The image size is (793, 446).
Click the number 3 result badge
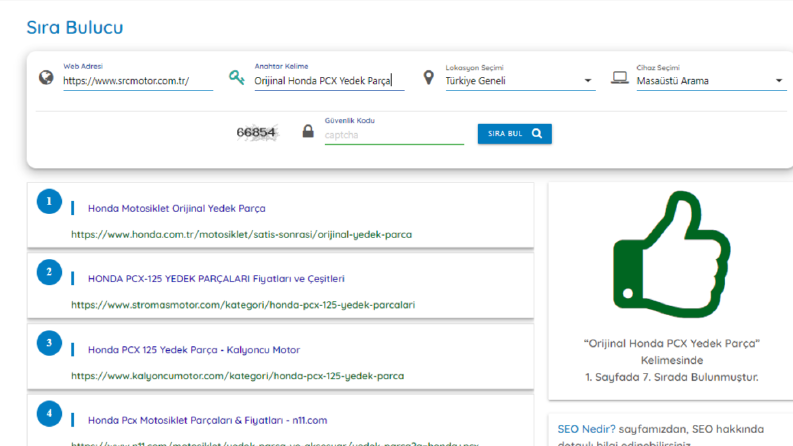click(x=49, y=343)
